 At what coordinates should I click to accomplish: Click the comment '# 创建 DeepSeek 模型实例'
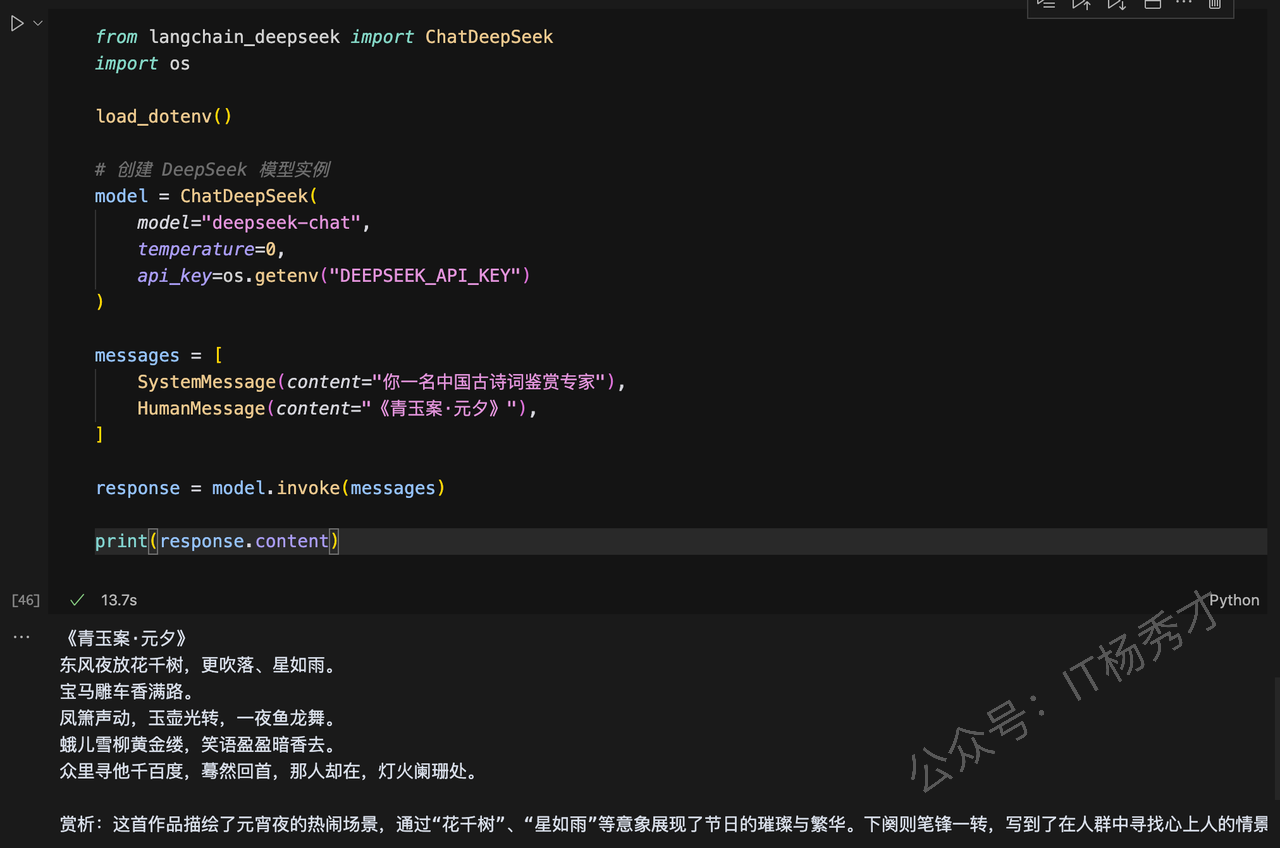[212, 170]
